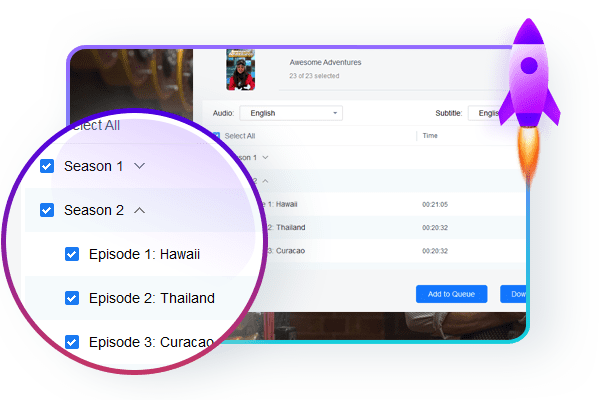Click the 'Subtitle:' label

tap(448, 113)
